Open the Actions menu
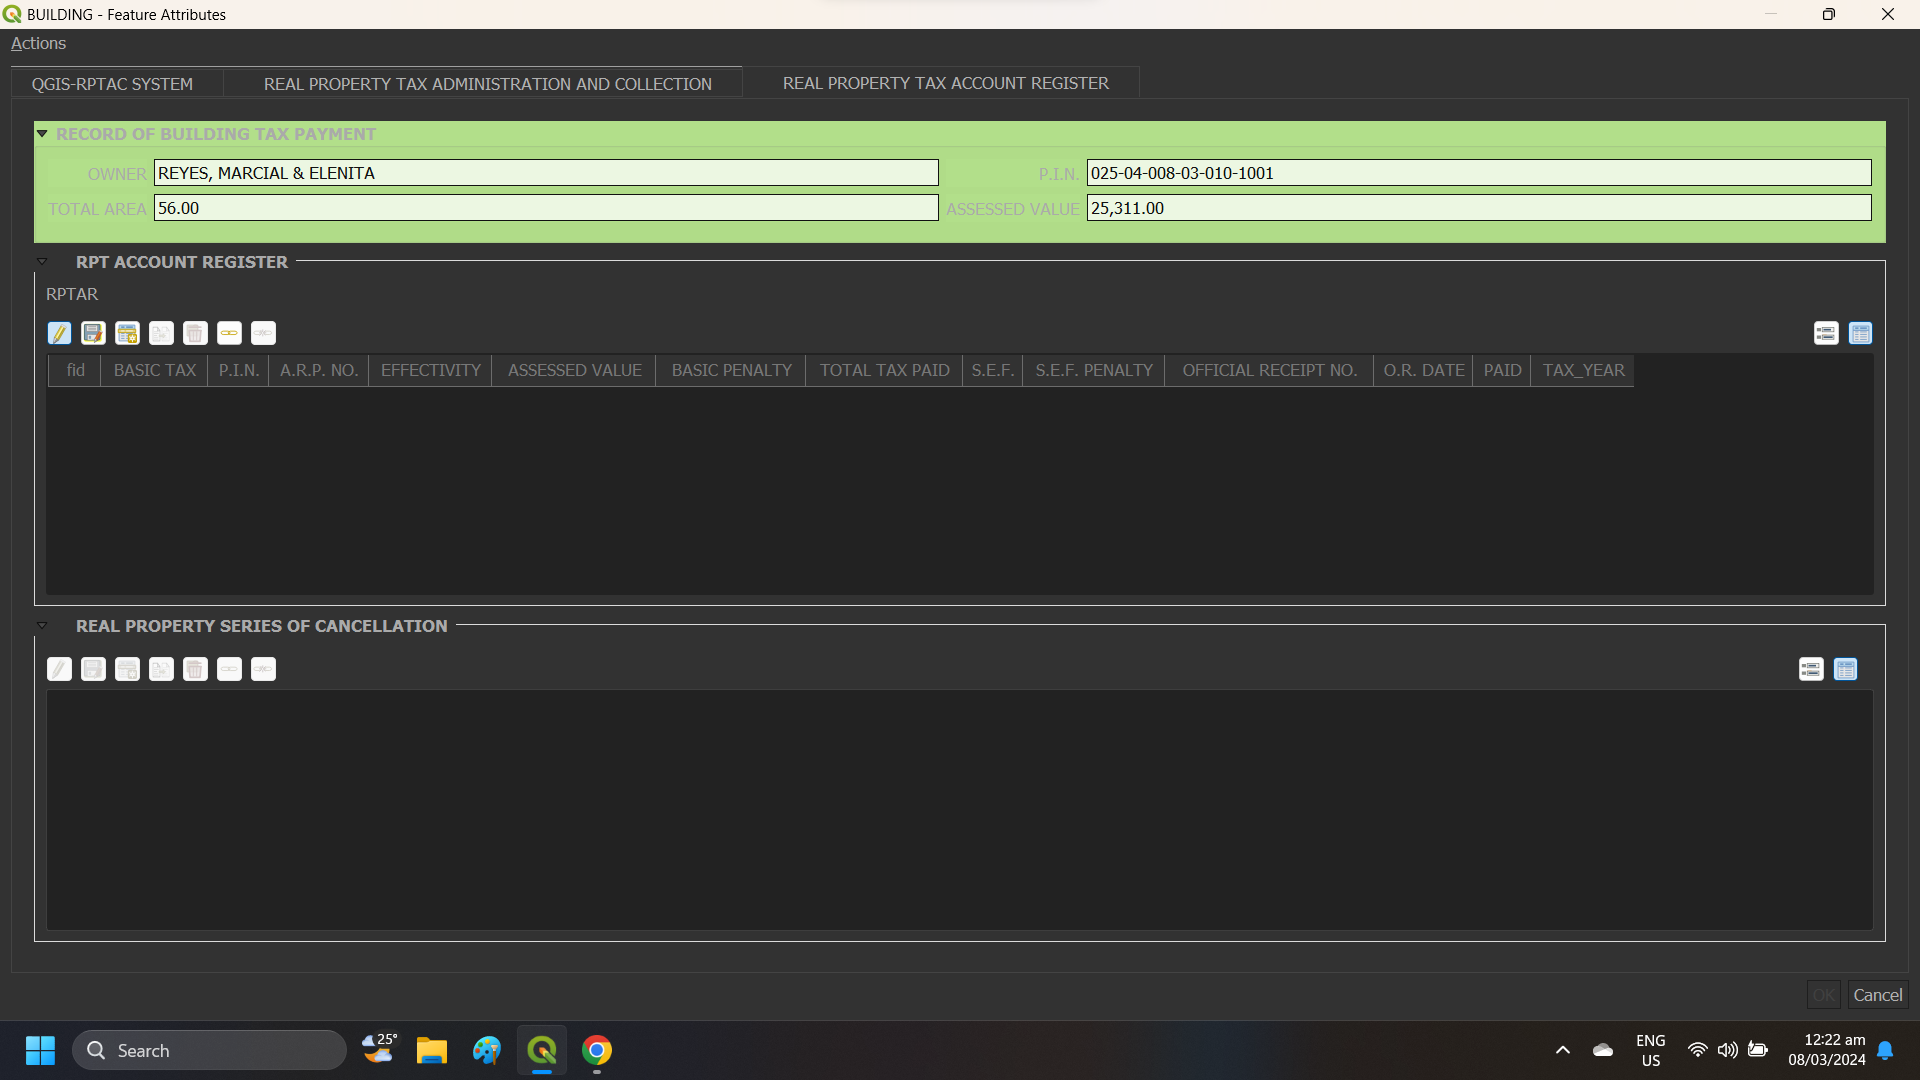The width and height of the screenshot is (1920, 1080). pos(38,43)
